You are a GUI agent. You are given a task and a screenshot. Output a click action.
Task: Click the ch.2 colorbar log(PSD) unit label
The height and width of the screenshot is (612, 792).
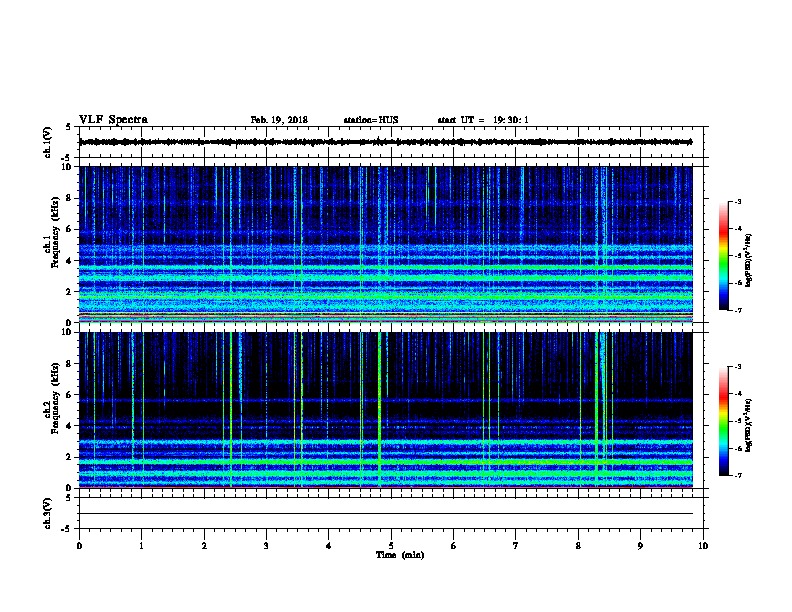click(x=749, y=425)
